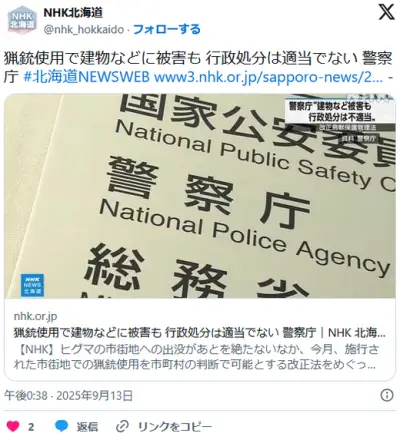This screenshot has height=433, width=400.
Task: Click the like count 2
Action: click(31, 427)
